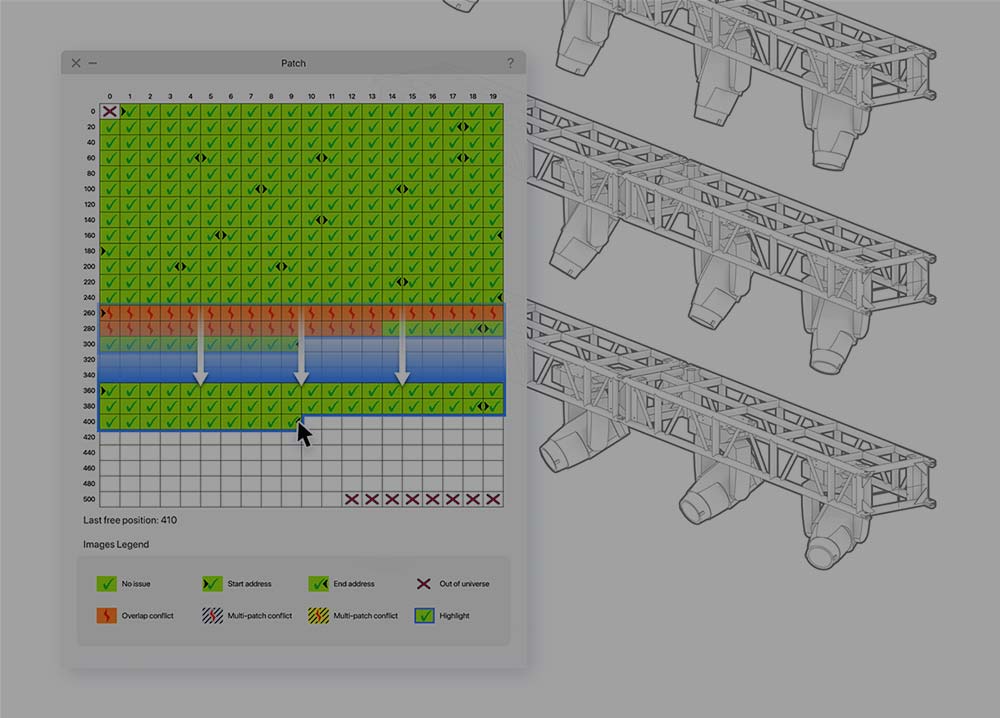1000x718 pixels.
Task: Click the row label 260
Action: [89, 312]
